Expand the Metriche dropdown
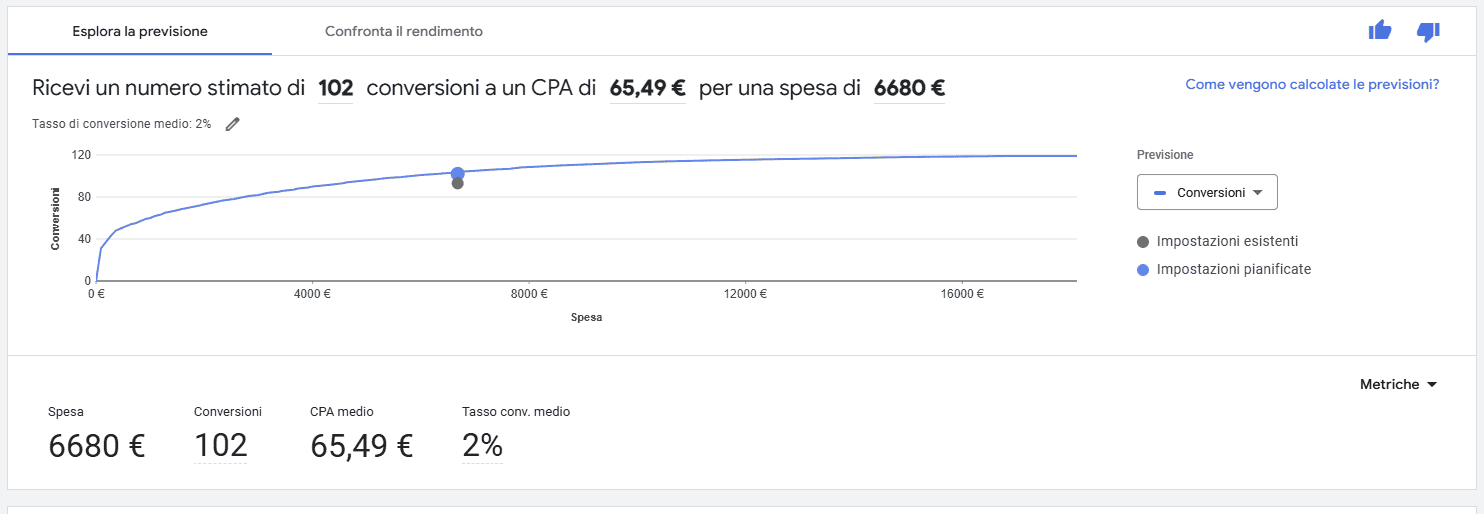Screen dimensions: 1484x514 (x=1398, y=384)
